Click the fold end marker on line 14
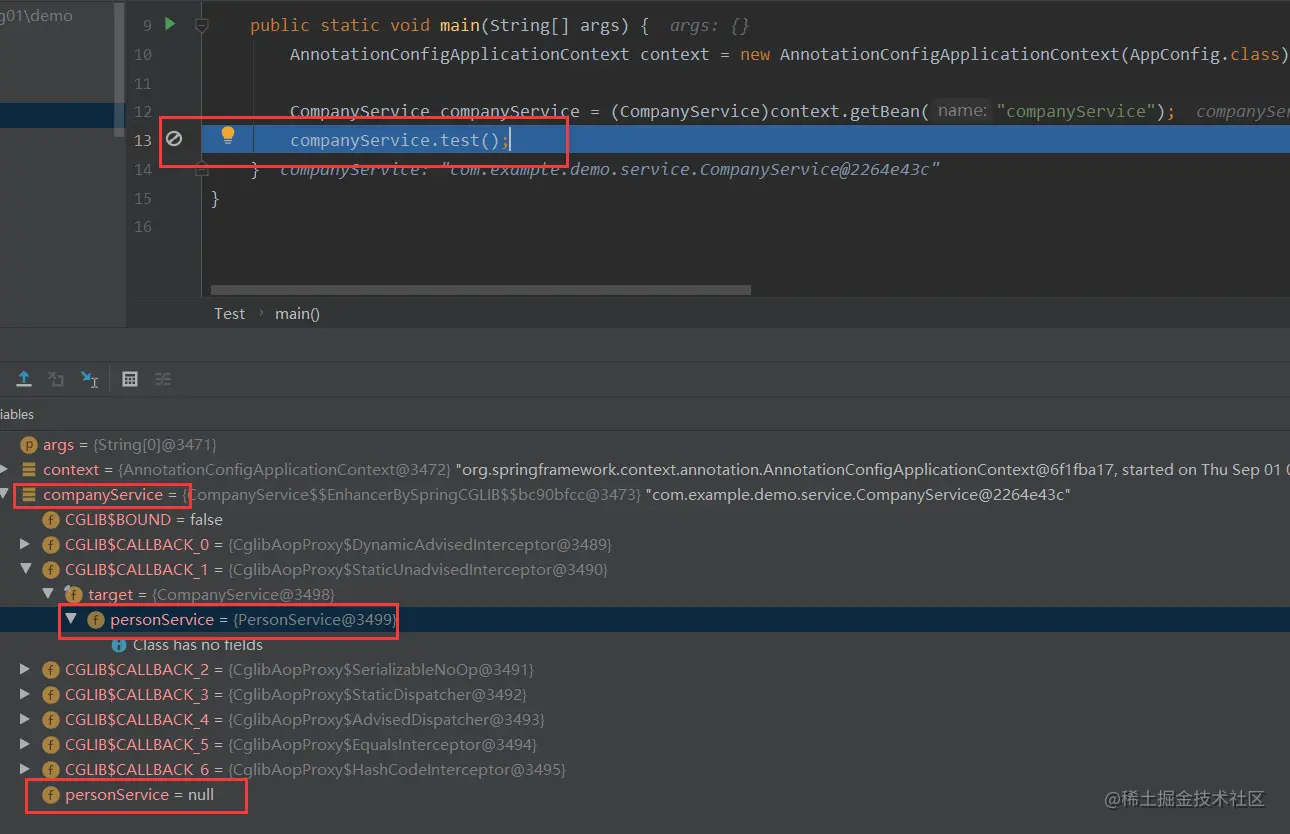1290x834 pixels. [x=202, y=169]
